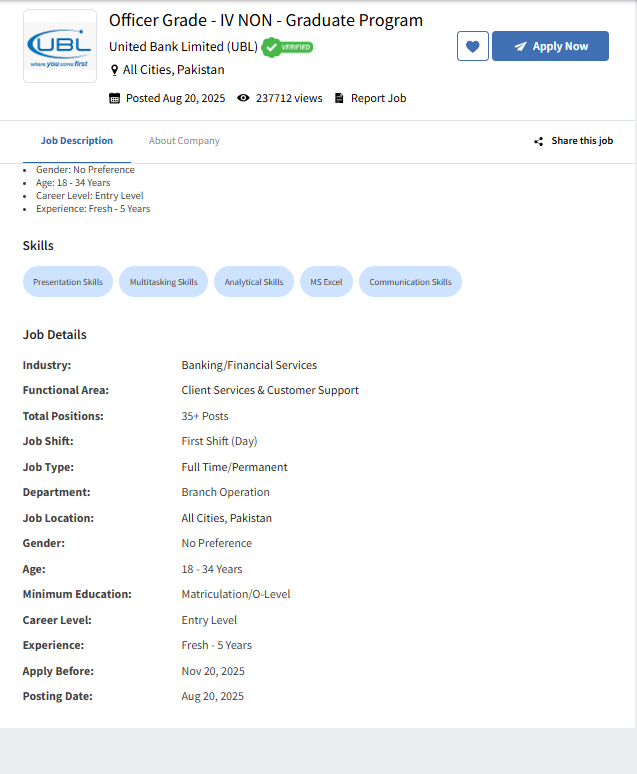Click the Officer Grade - IV job title
The width and height of the screenshot is (637, 774).
266,20
